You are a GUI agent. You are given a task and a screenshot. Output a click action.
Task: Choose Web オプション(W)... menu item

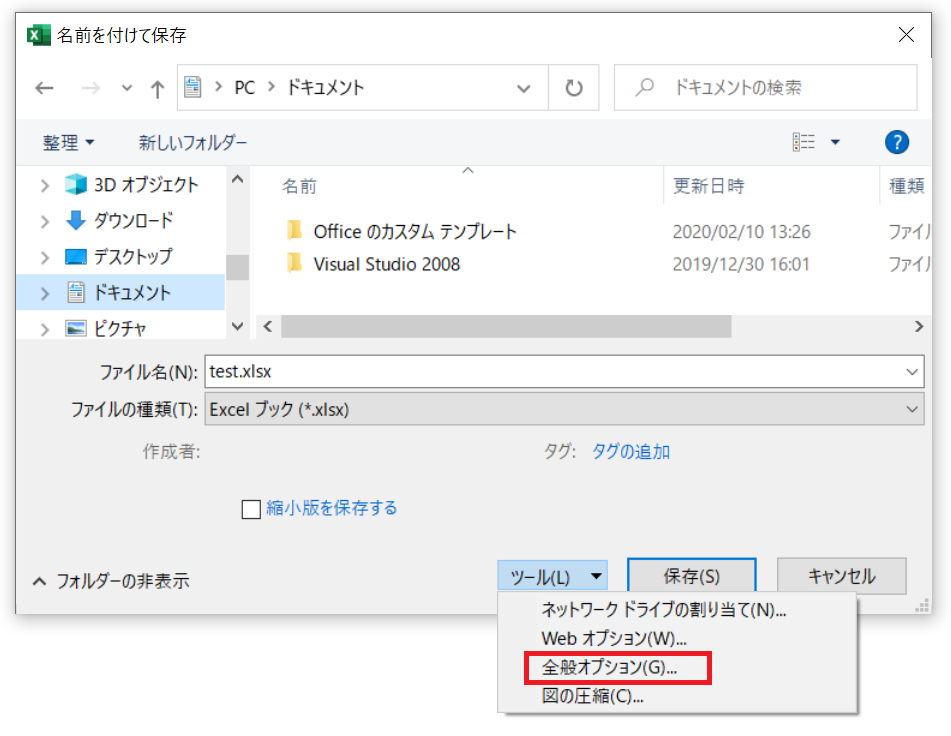coord(614,638)
